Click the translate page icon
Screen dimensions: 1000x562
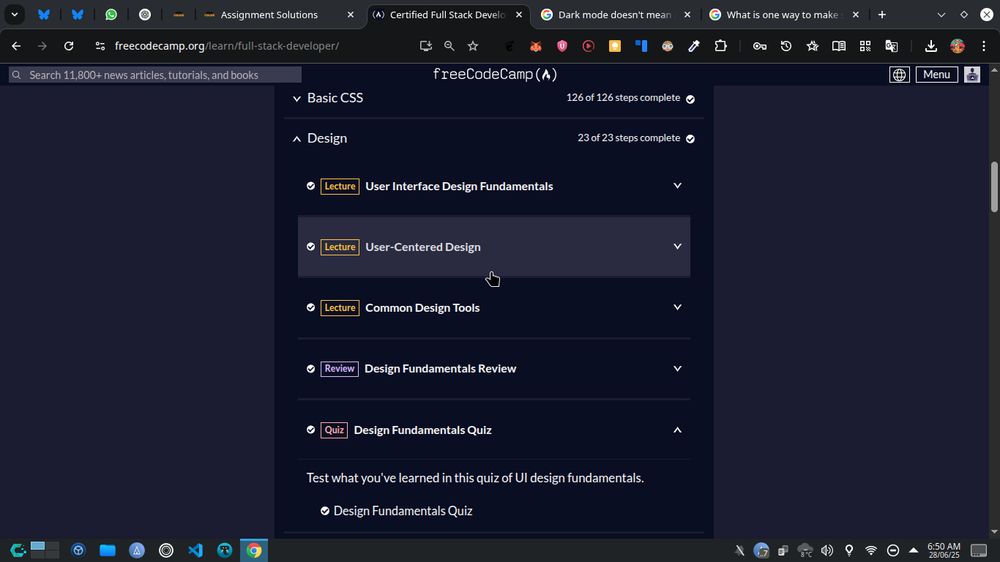892,46
